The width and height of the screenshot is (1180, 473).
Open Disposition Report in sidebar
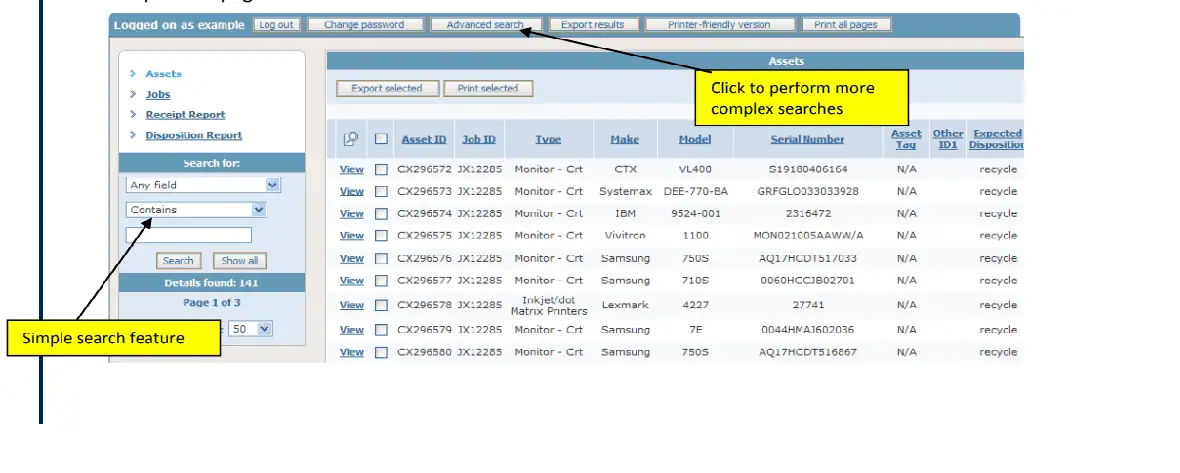point(193,135)
